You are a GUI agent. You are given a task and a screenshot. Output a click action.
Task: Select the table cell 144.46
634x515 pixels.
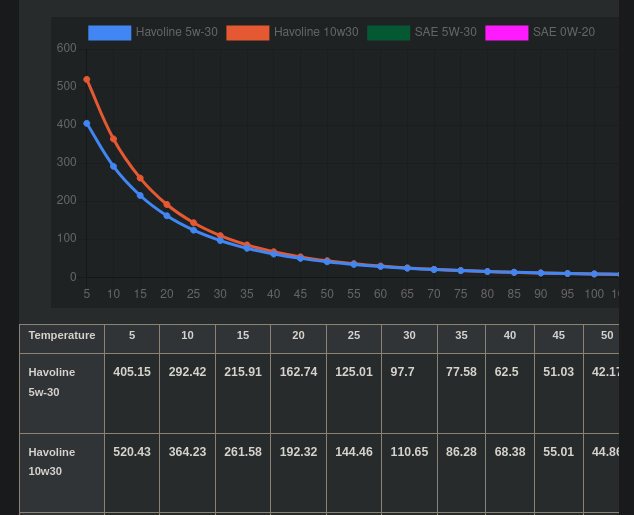(354, 473)
